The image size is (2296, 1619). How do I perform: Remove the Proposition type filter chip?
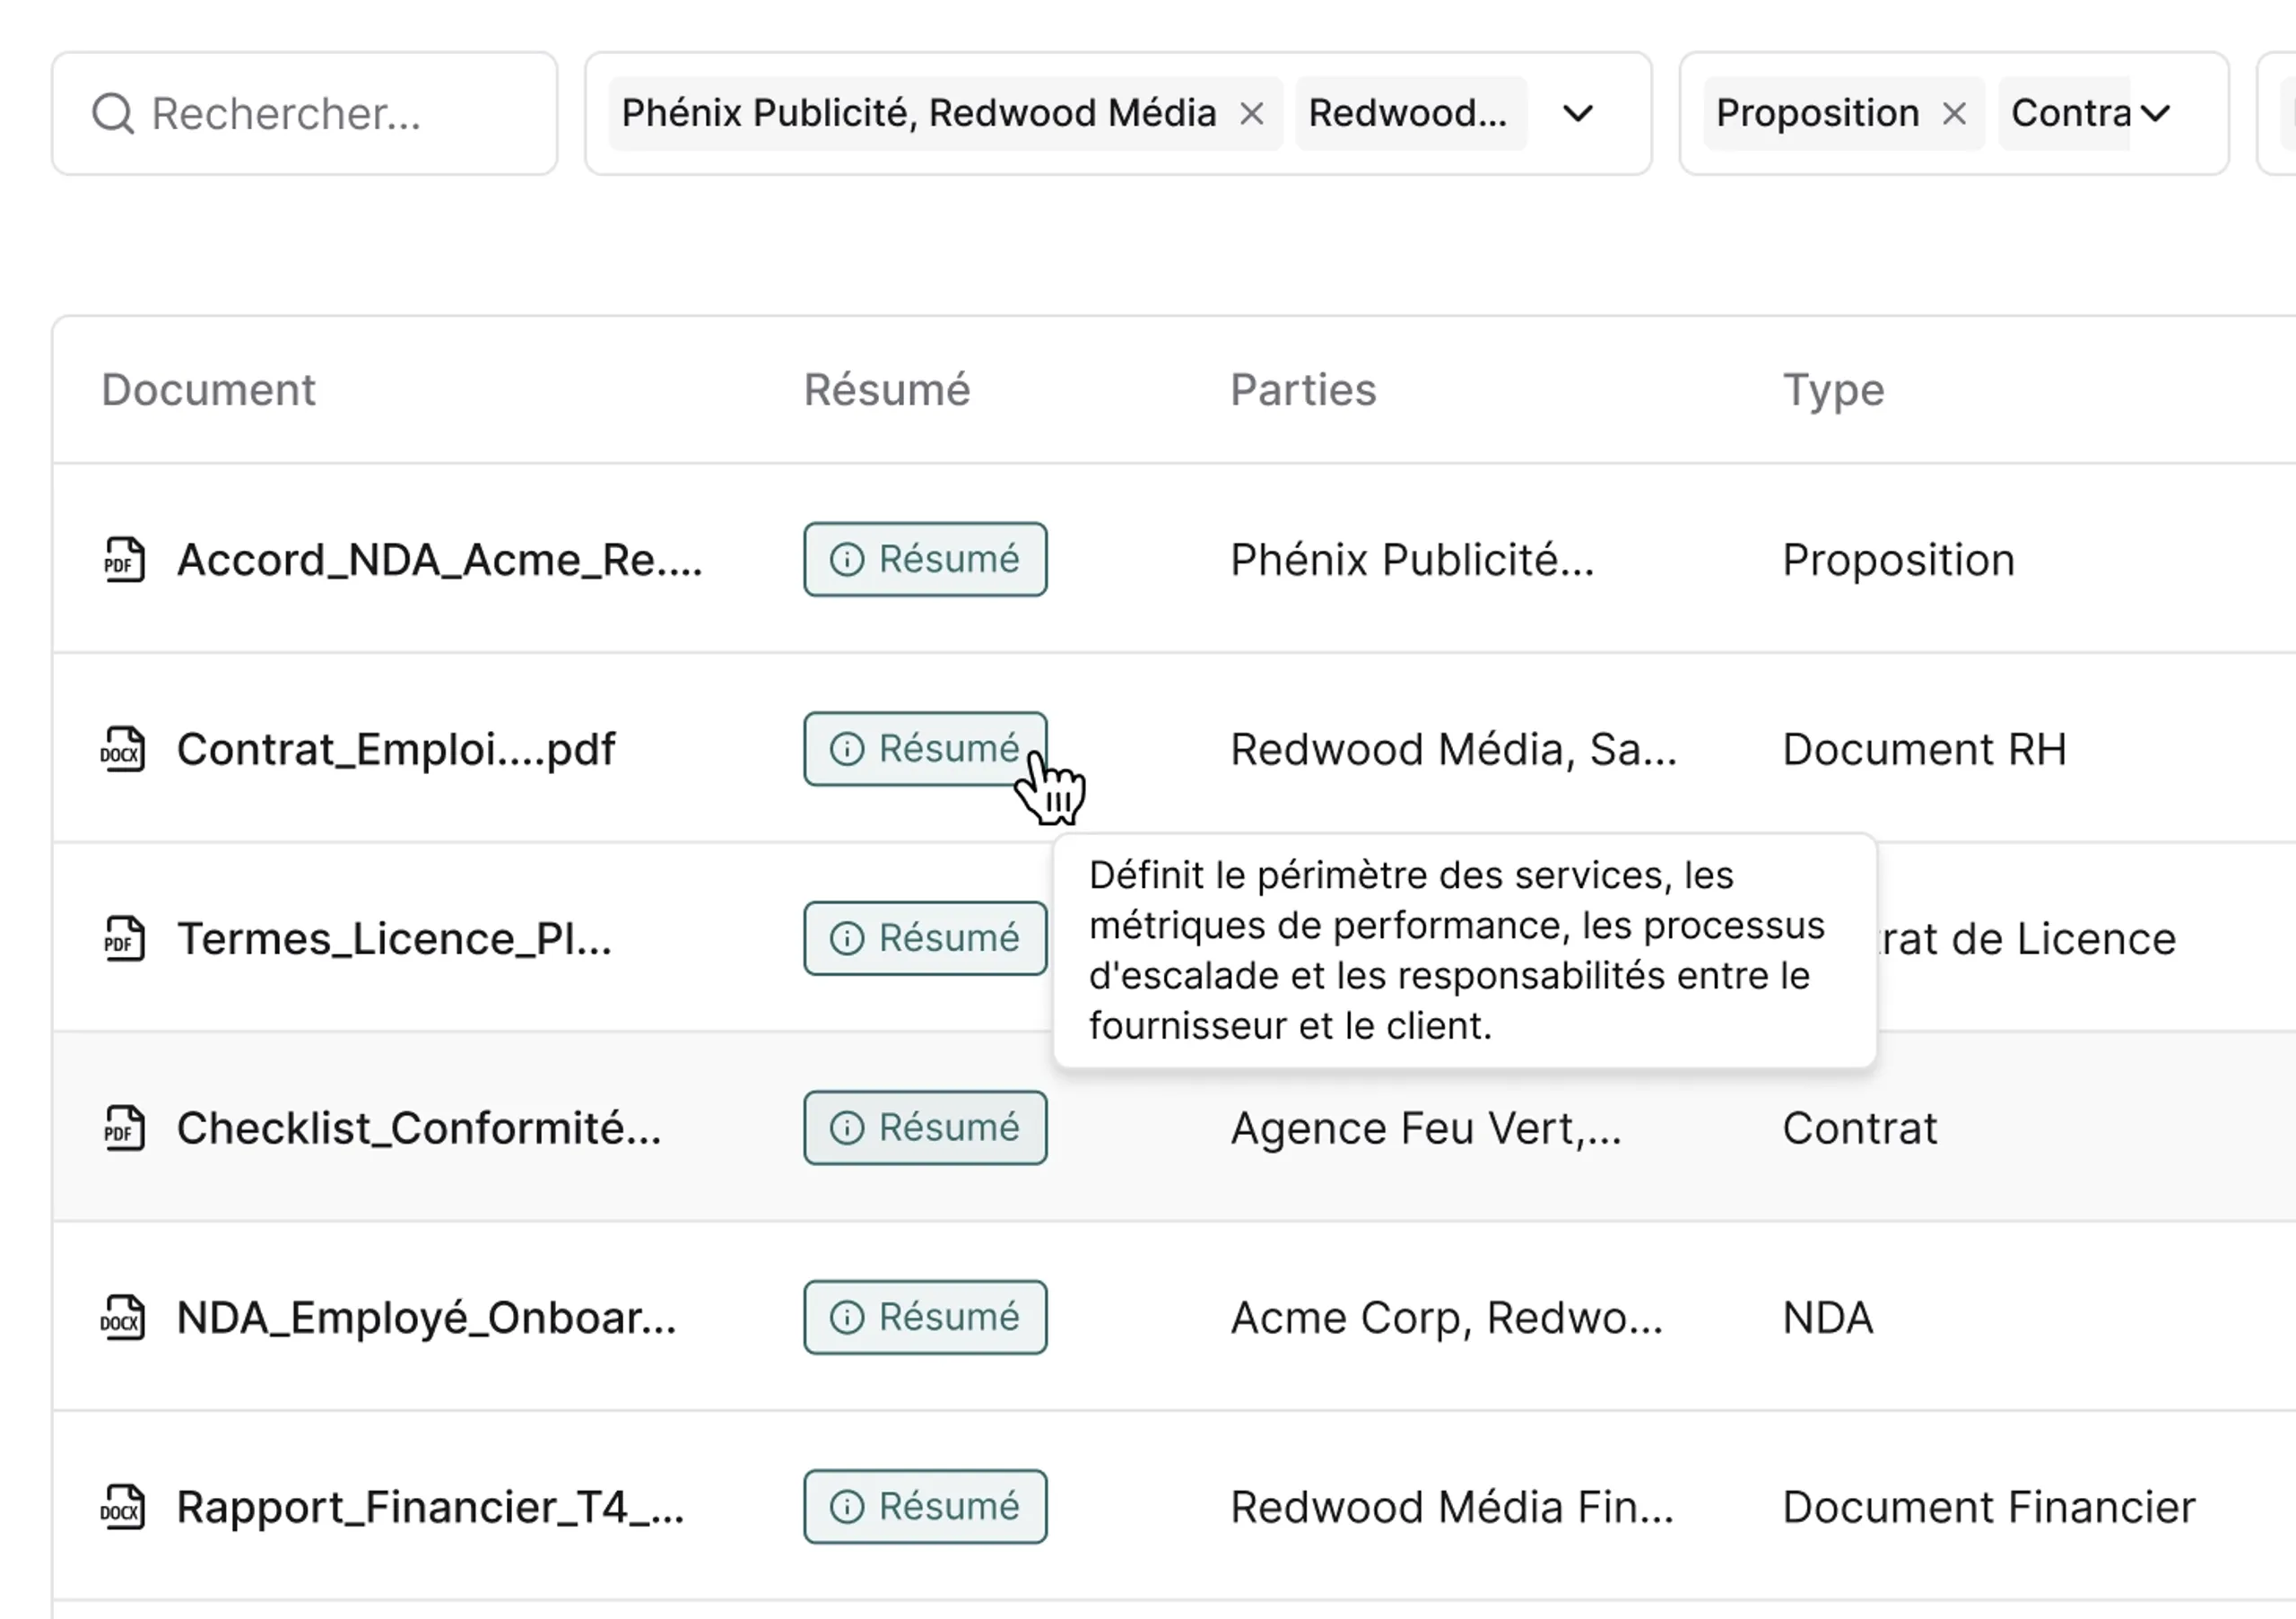[x=1954, y=114]
